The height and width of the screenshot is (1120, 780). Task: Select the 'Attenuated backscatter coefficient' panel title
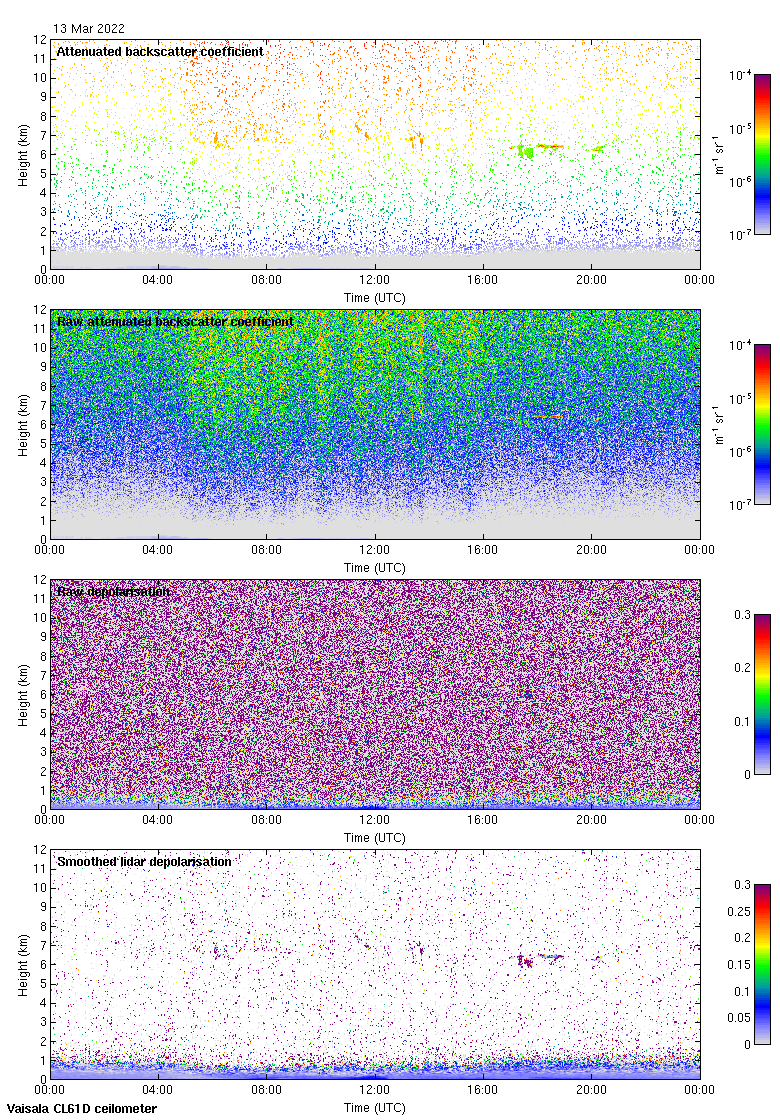click(x=160, y=51)
